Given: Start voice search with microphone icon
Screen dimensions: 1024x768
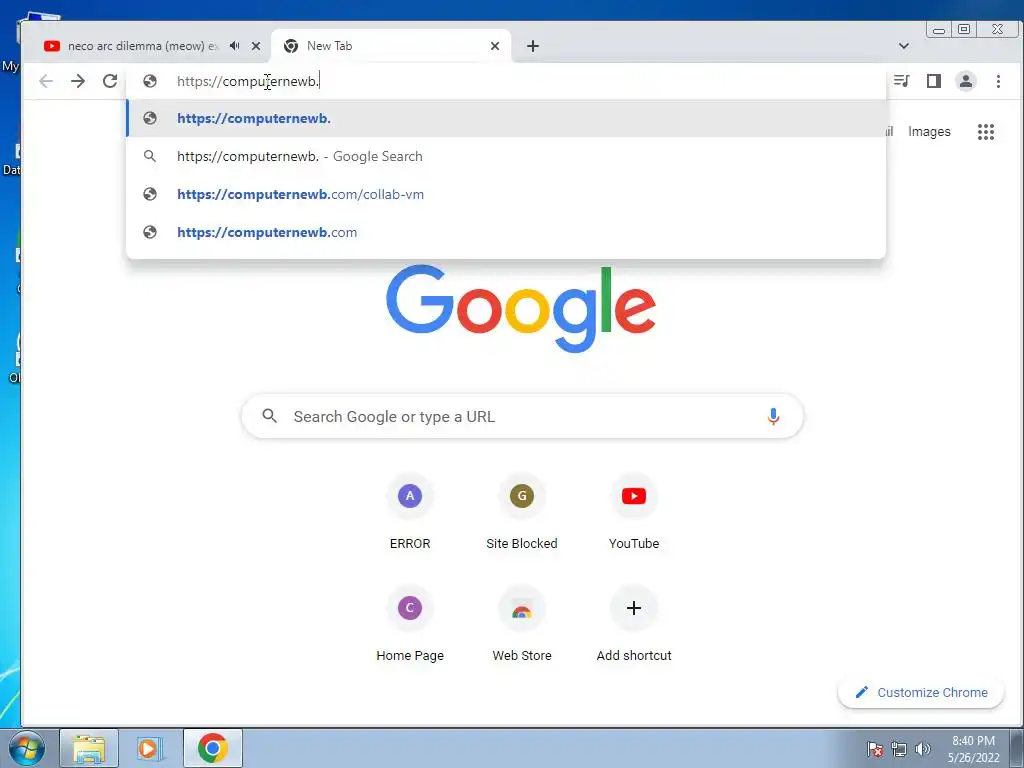Looking at the screenshot, I should coord(773,416).
